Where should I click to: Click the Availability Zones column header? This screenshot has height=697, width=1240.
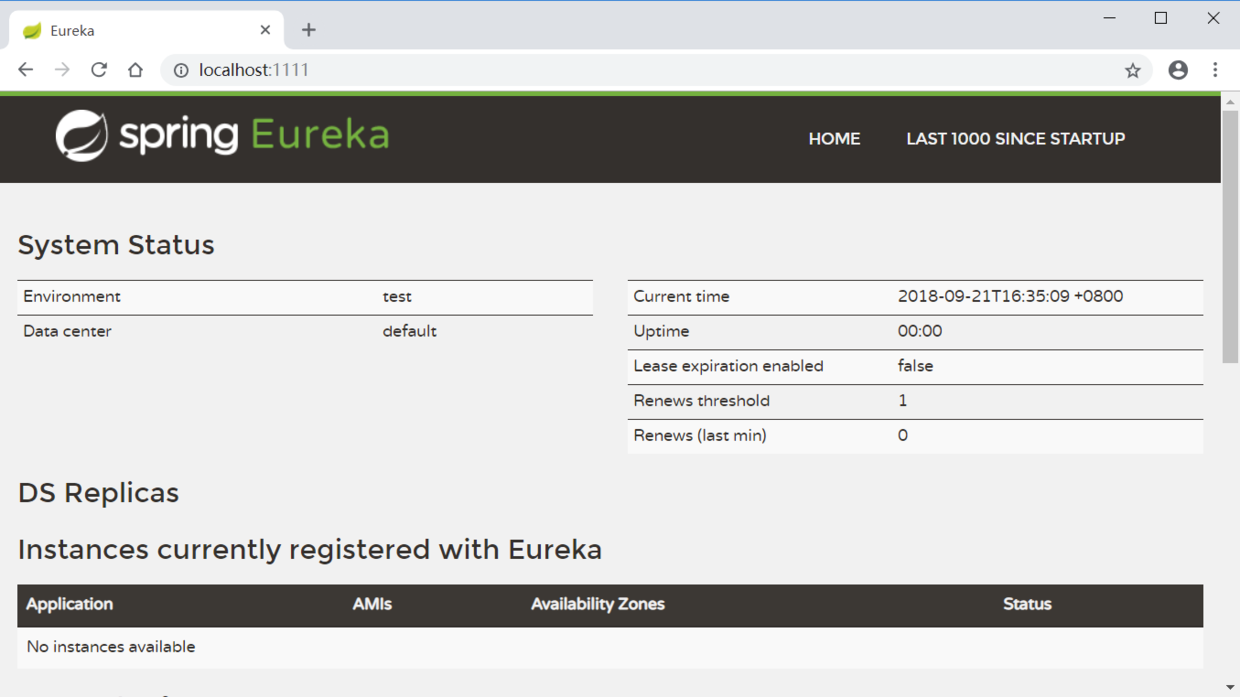(597, 604)
